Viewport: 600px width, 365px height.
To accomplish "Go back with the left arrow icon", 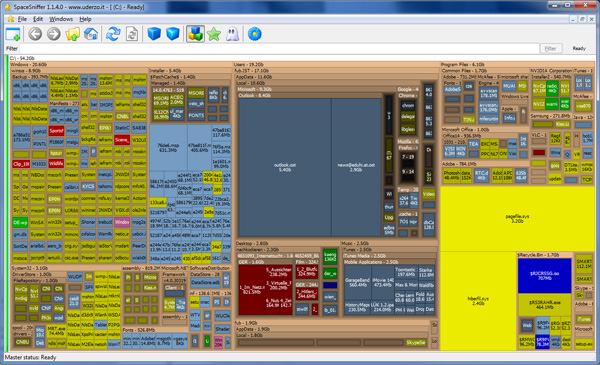I will coord(35,34).
